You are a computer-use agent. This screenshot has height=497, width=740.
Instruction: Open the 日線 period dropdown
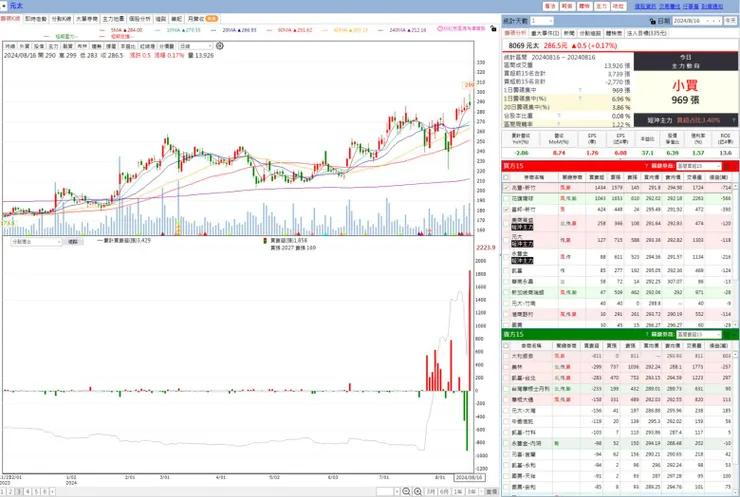pos(196,46)
